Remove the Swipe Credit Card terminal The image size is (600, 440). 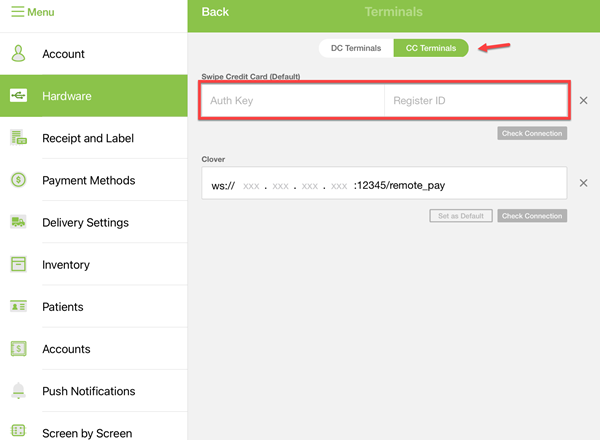584,101
